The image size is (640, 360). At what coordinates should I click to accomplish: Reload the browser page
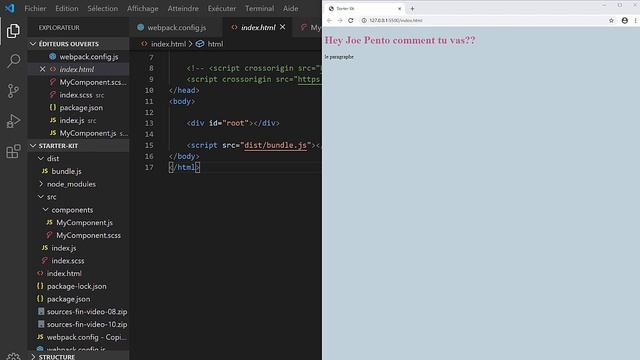(x=350, y=20)
